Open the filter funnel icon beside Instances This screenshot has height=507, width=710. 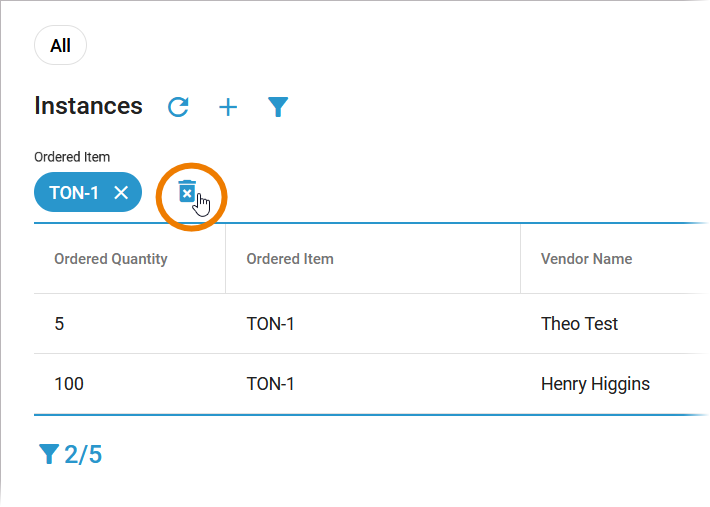click(278, 107)
